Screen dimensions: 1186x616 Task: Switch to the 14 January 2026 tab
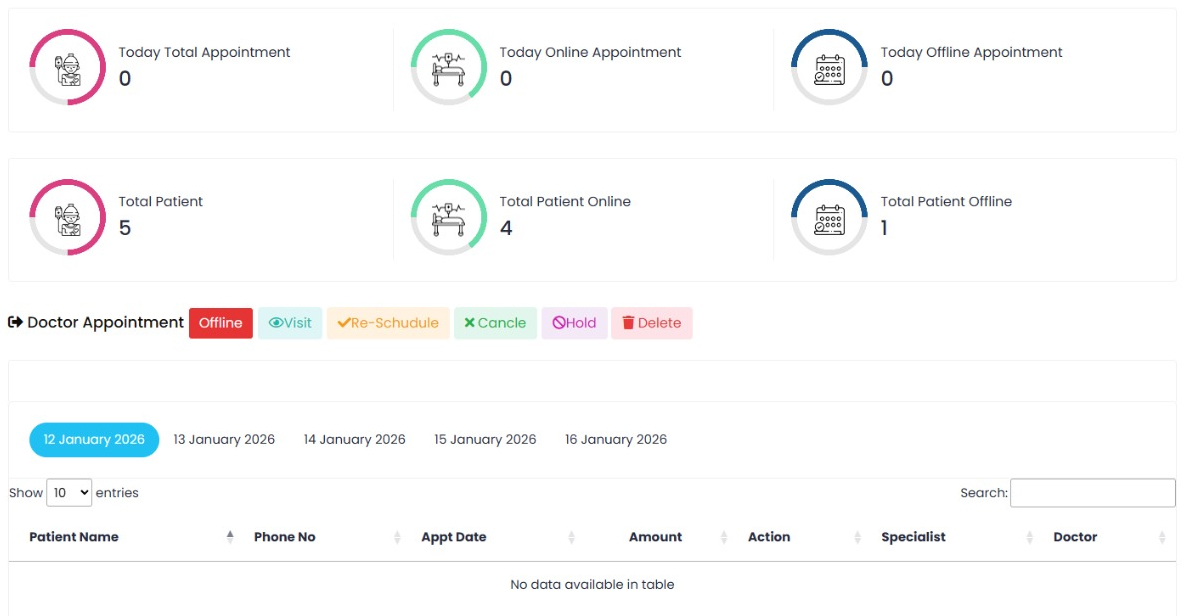[x=355, y=440]
